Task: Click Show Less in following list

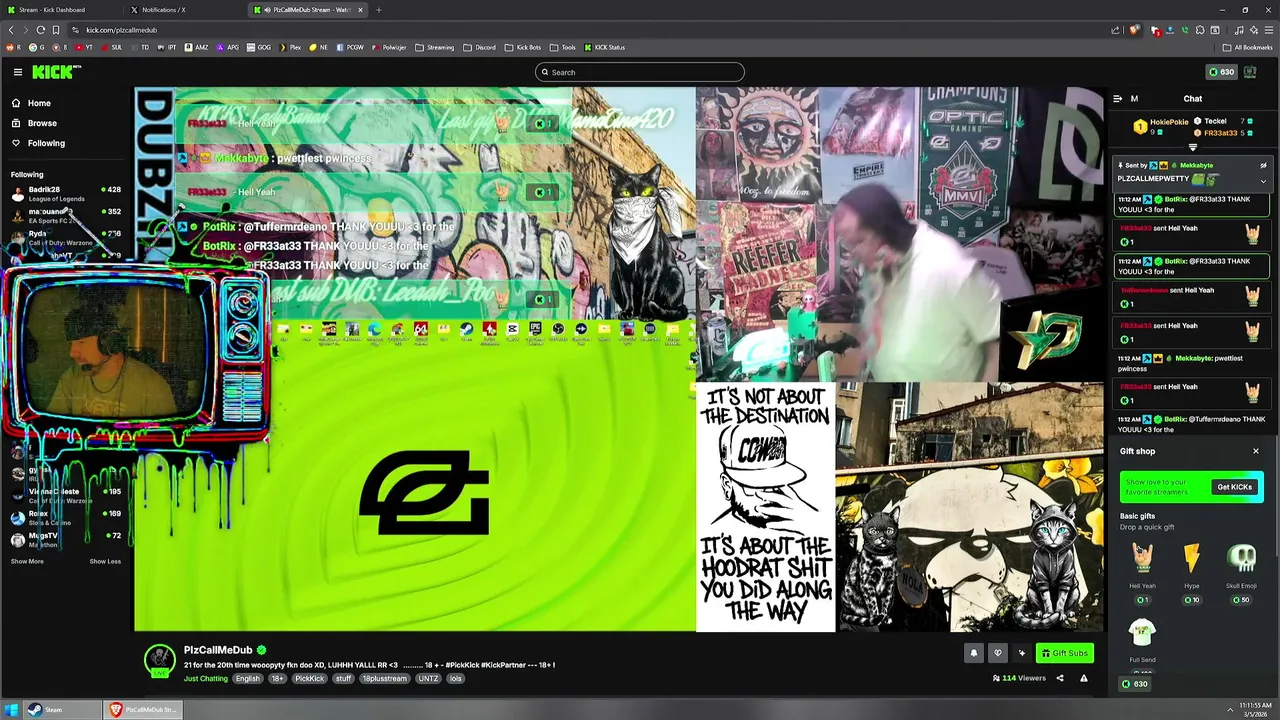Action: (105, 561)
